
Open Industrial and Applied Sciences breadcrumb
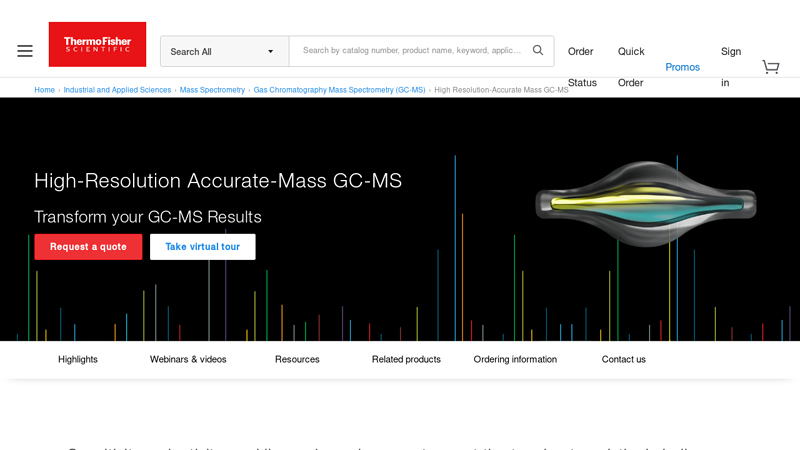tap(117, 90)
